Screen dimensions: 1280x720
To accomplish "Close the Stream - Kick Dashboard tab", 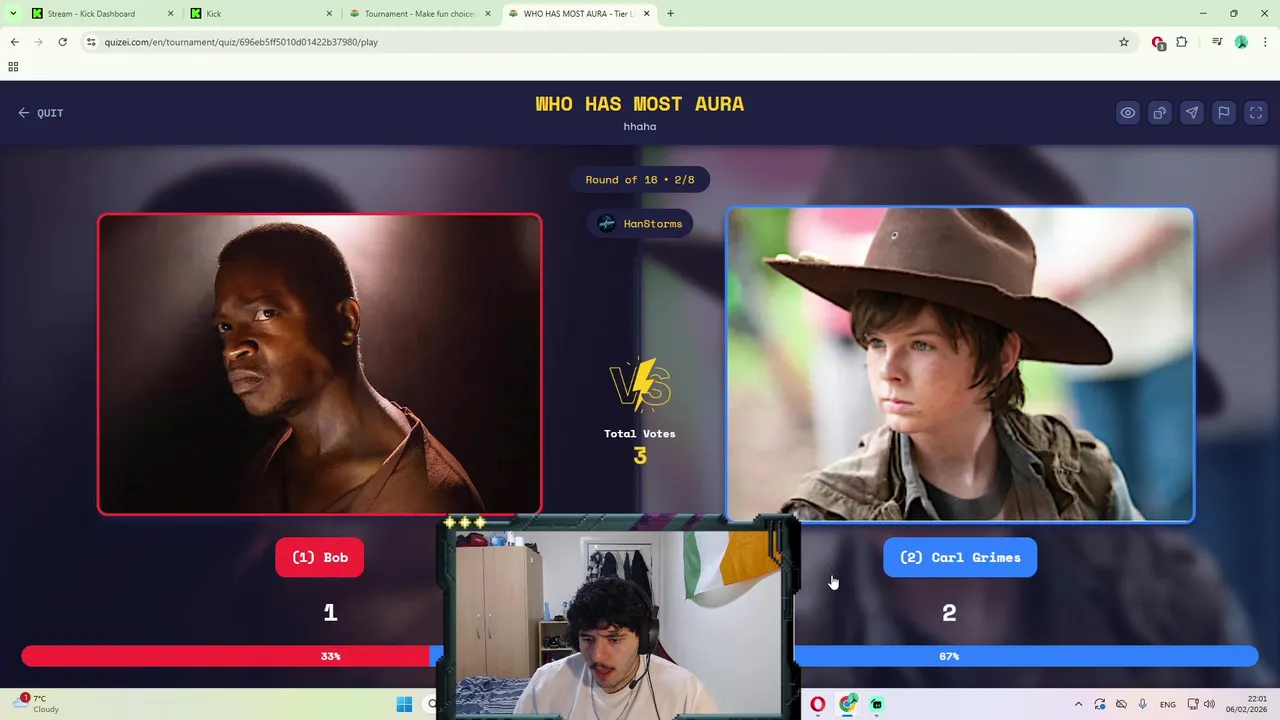I will 170,14.
